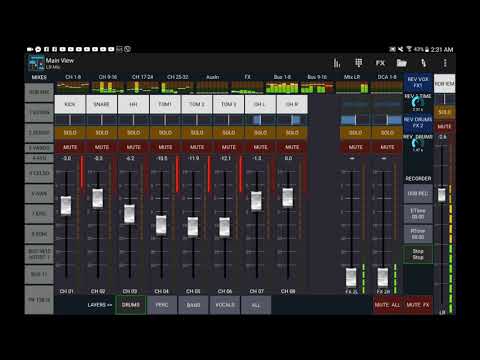The image size is (480, 360).
Task: Open the three-dot overflow menu
Action: coord(445,63)
